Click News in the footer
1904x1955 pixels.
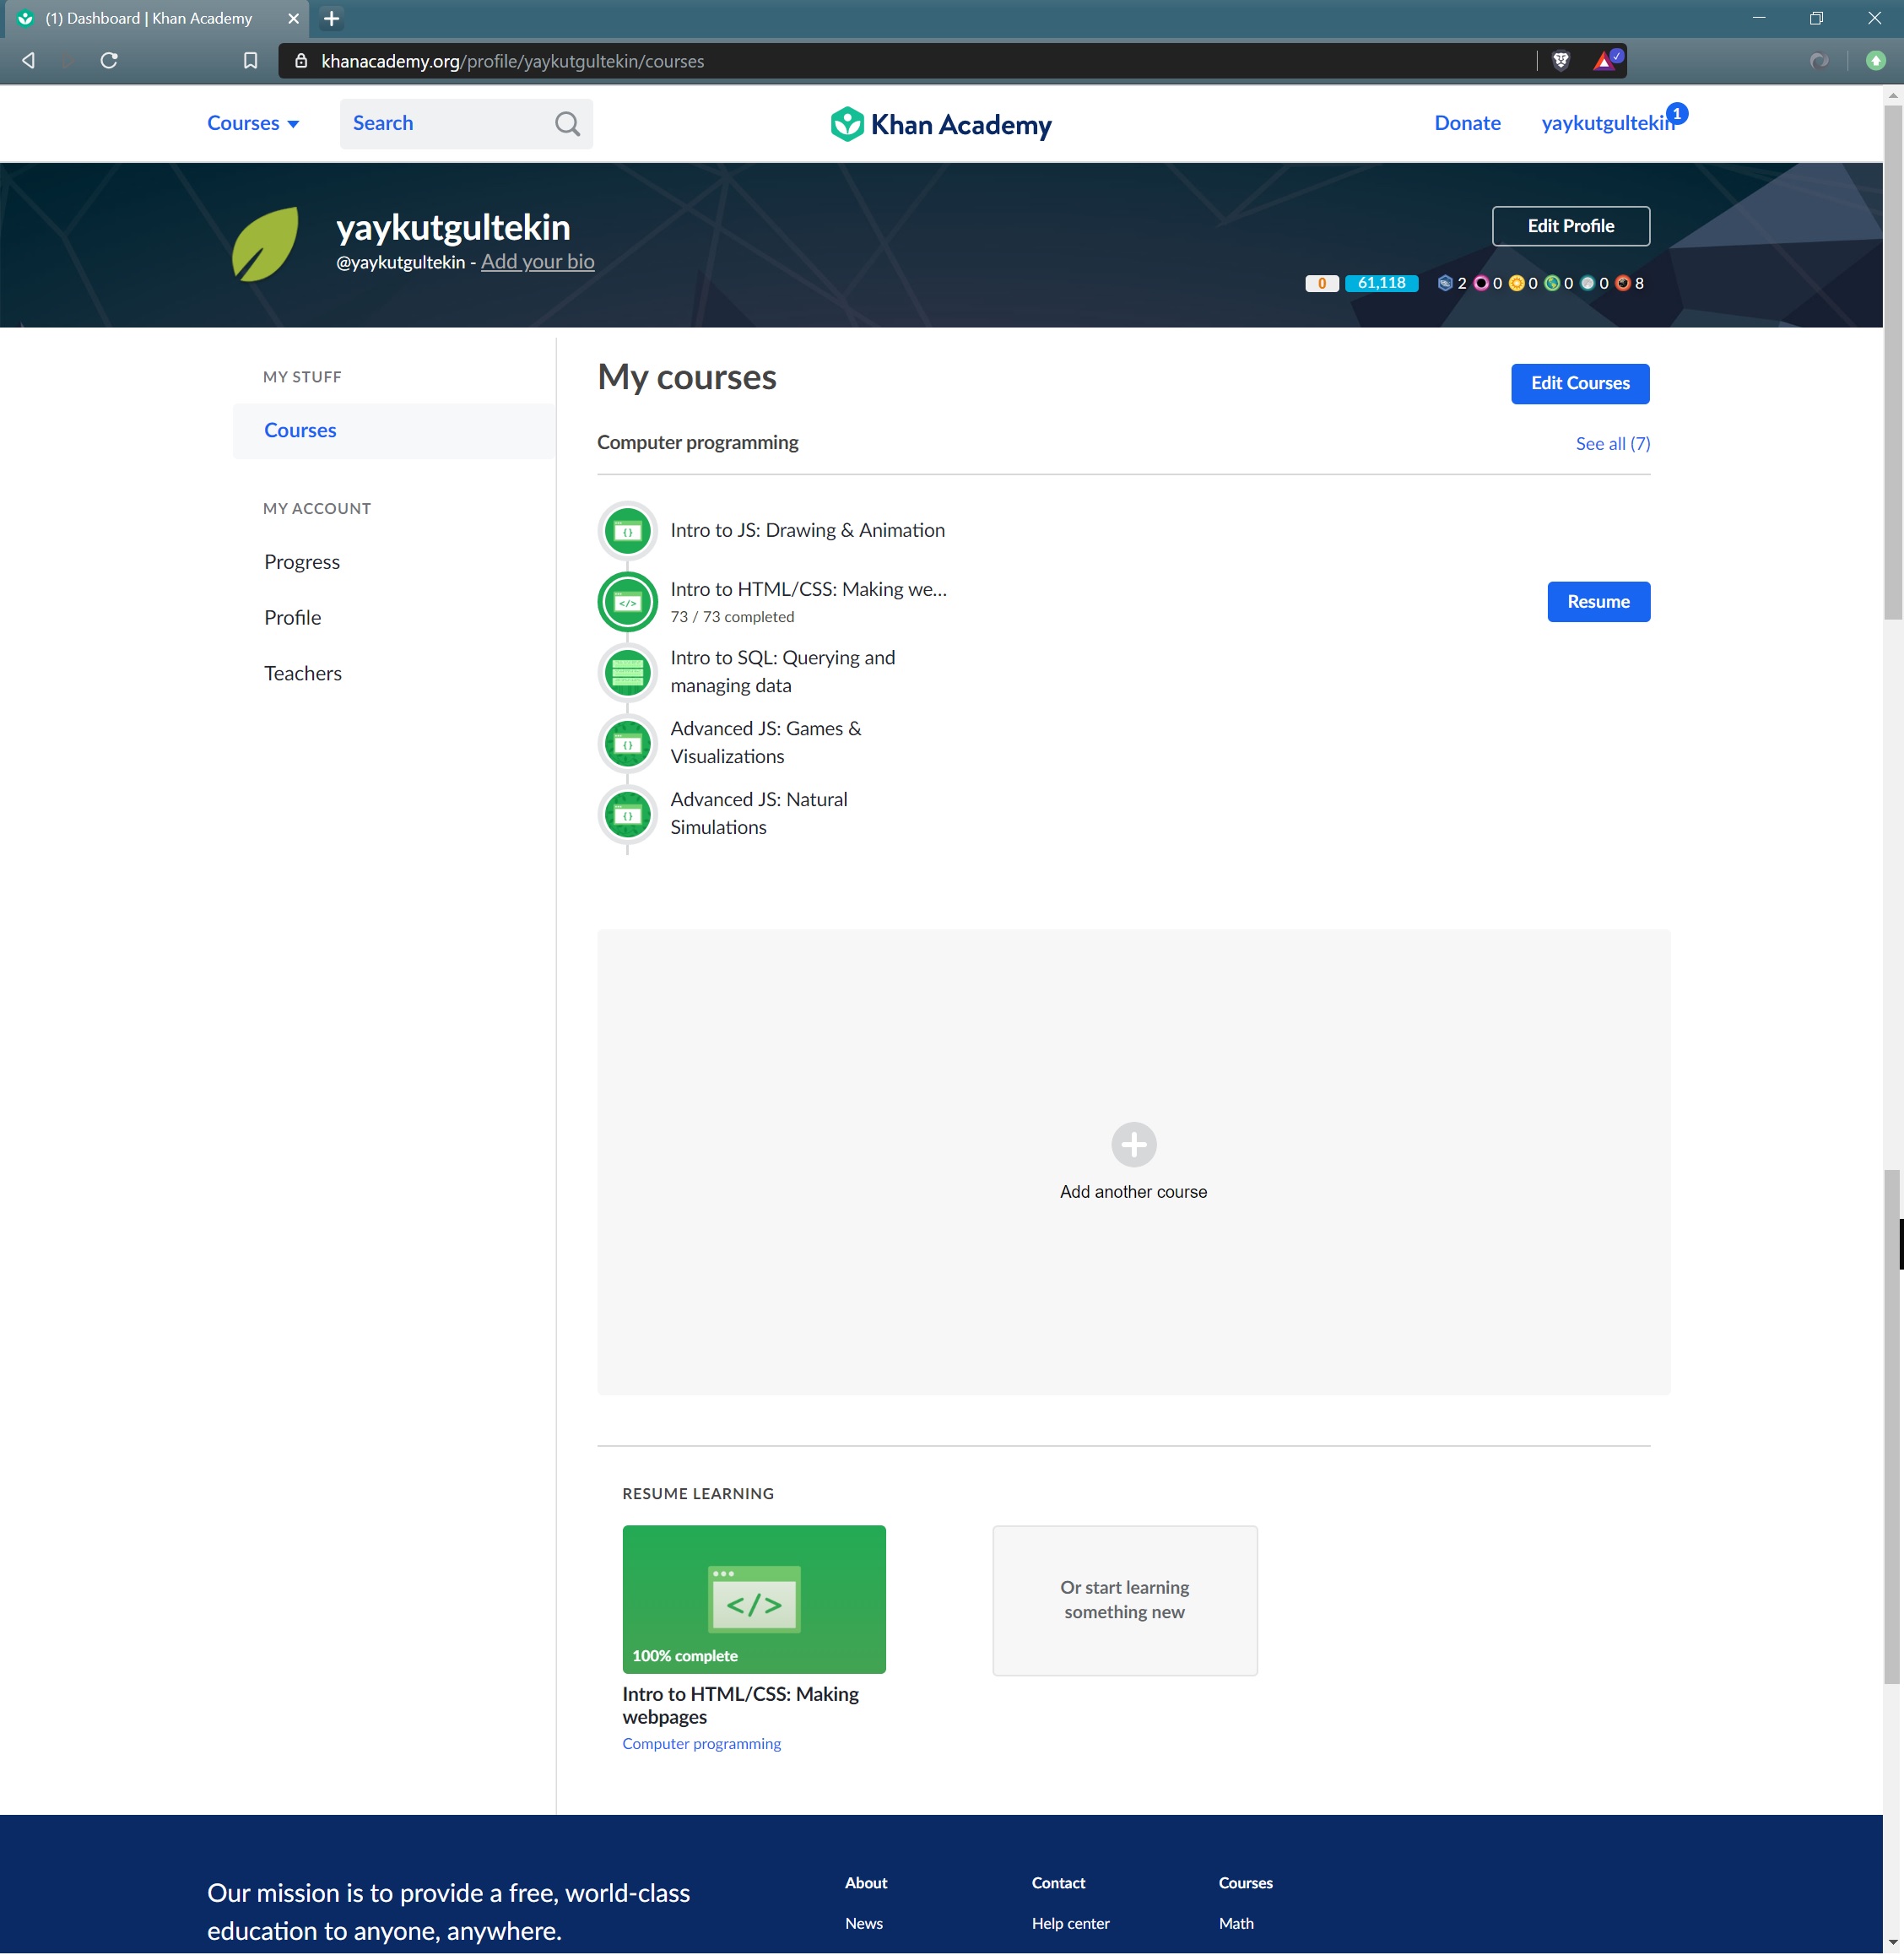tap(863, 1924)
